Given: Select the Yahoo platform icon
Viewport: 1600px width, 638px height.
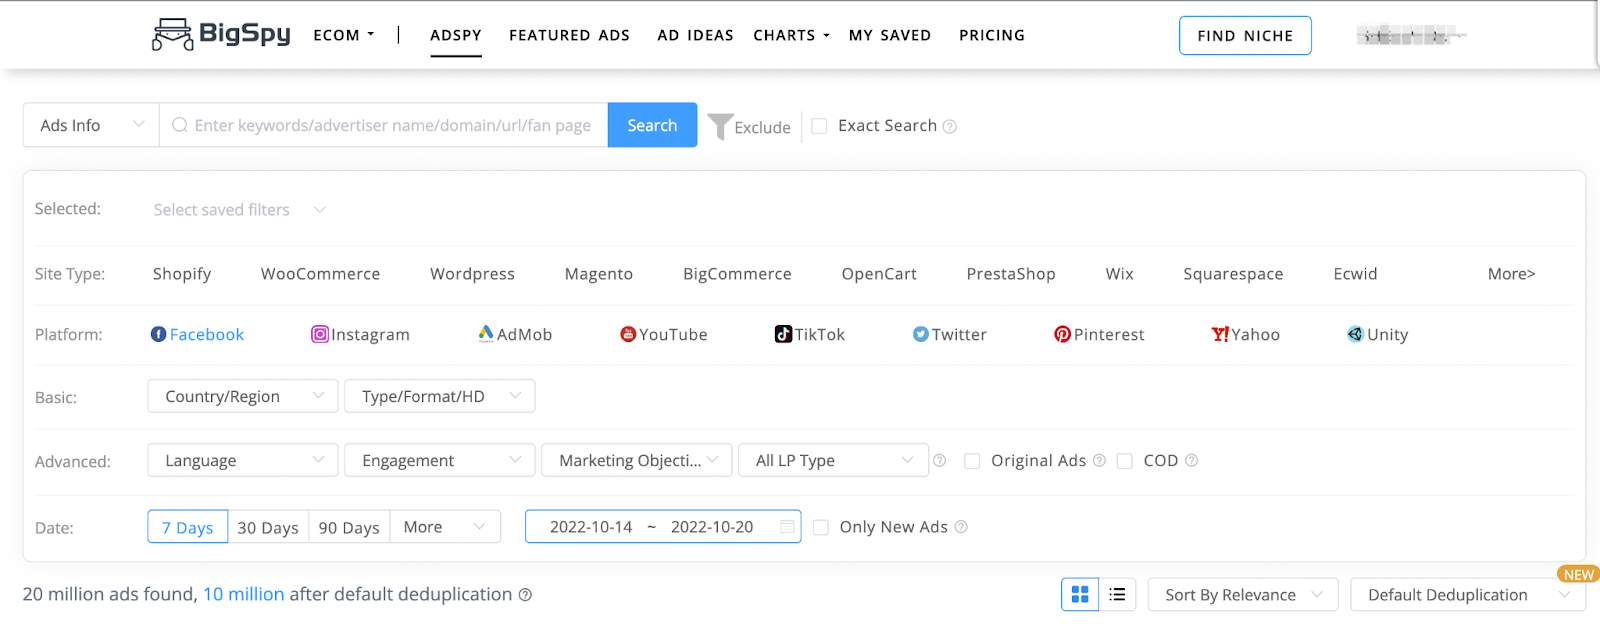Looking at the screenshot, I should point(1220,334).
